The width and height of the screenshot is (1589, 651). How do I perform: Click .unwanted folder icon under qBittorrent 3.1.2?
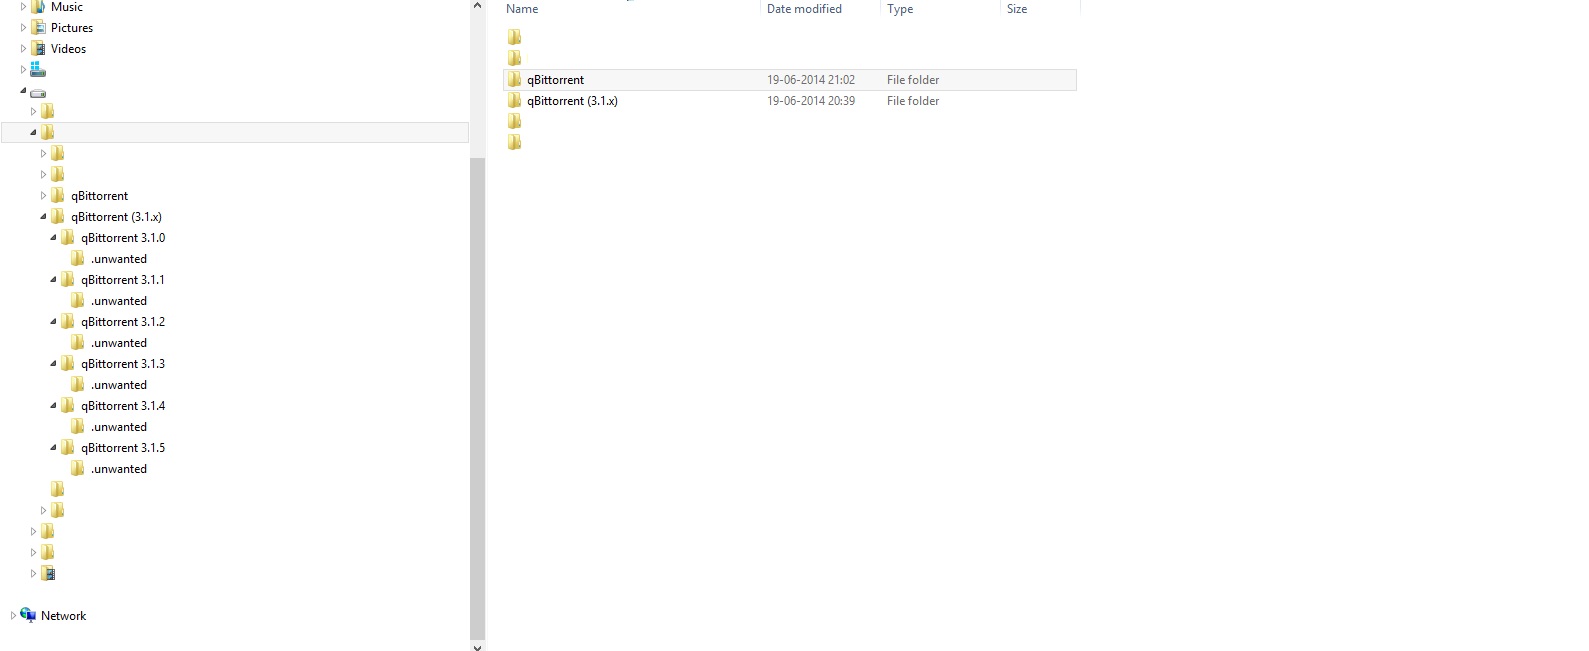click(x=77, y=343)
